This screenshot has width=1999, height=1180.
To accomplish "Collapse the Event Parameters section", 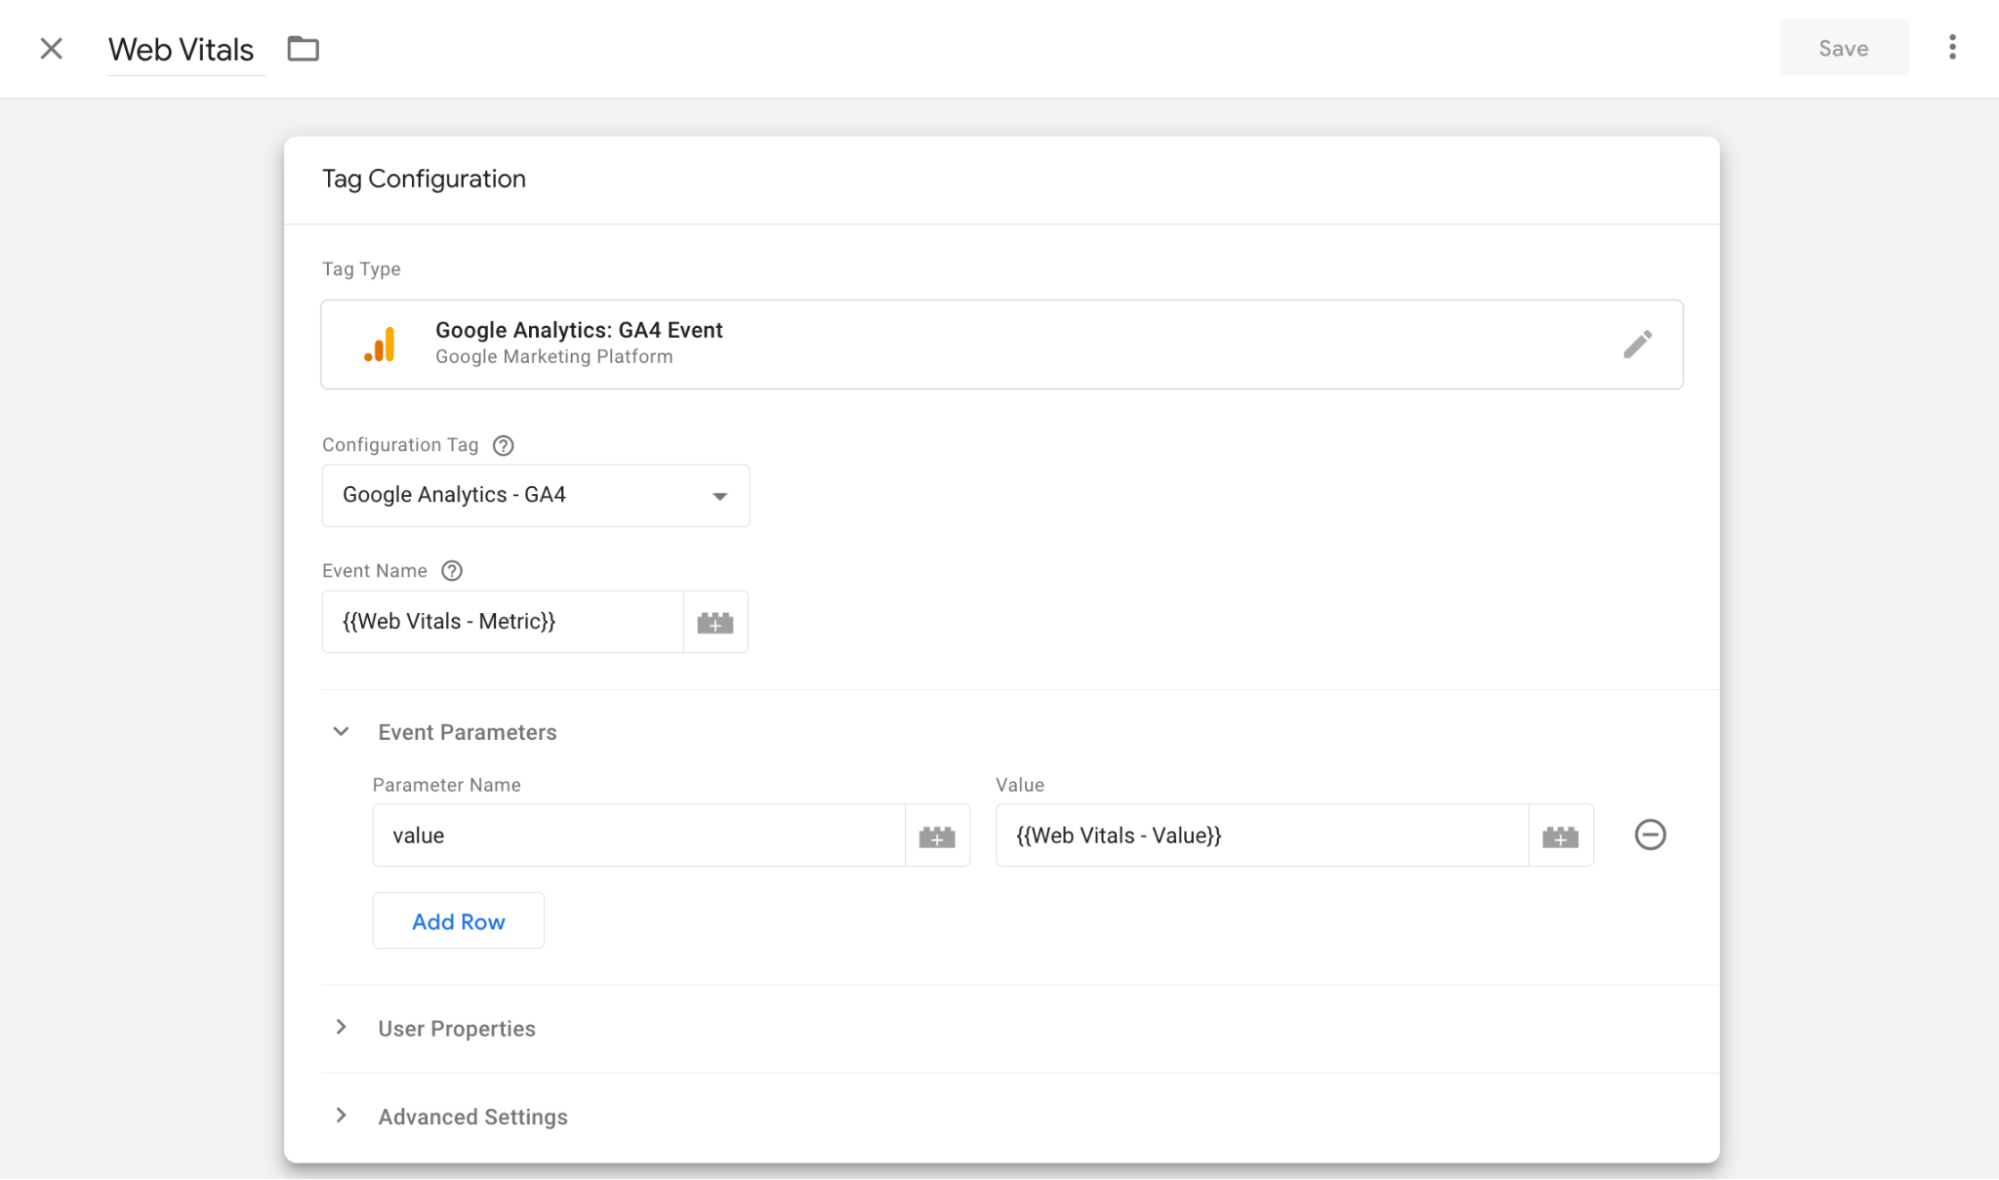I will point(341,732).
